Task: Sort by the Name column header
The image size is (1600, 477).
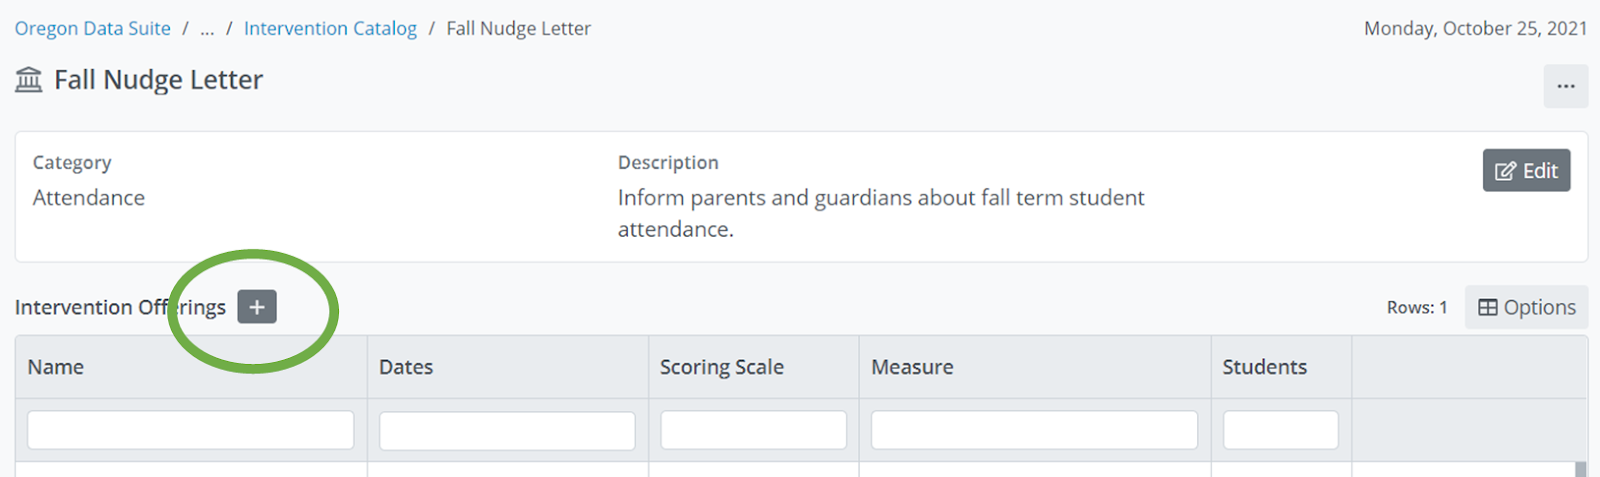Action: coord(56,367)
